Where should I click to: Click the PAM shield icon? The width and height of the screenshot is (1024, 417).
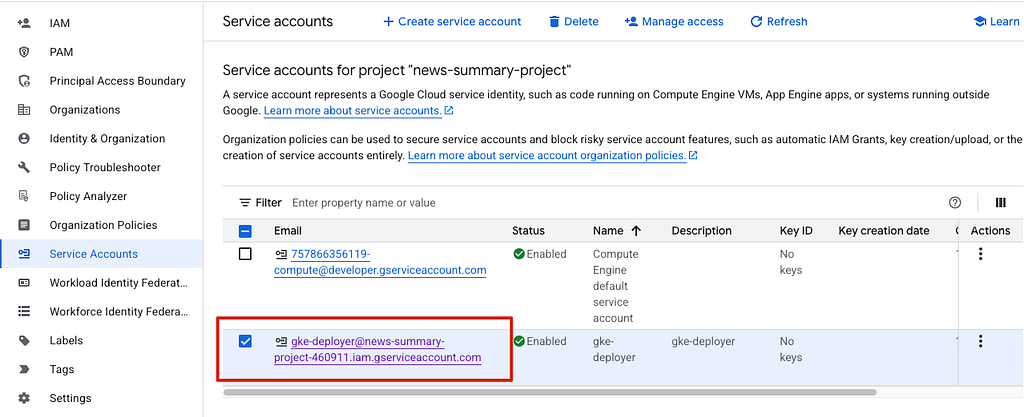pos(24,52)
